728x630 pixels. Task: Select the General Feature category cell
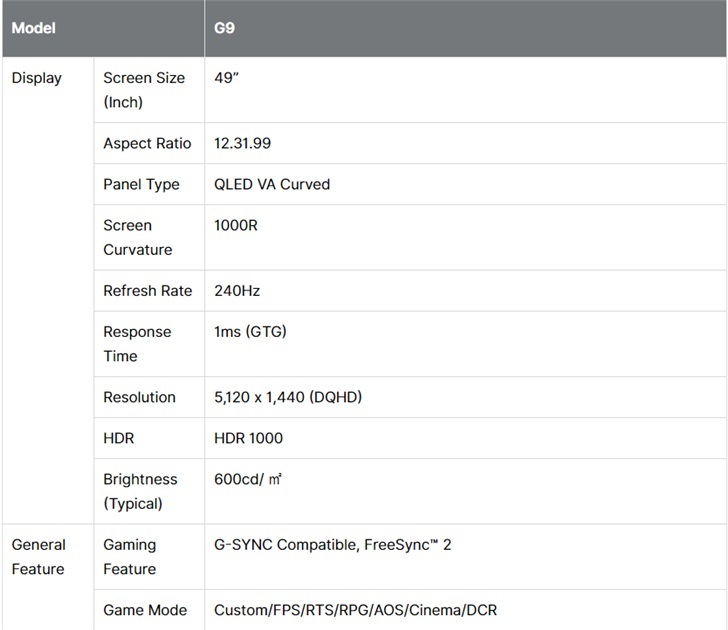click(x=38, y=557)
